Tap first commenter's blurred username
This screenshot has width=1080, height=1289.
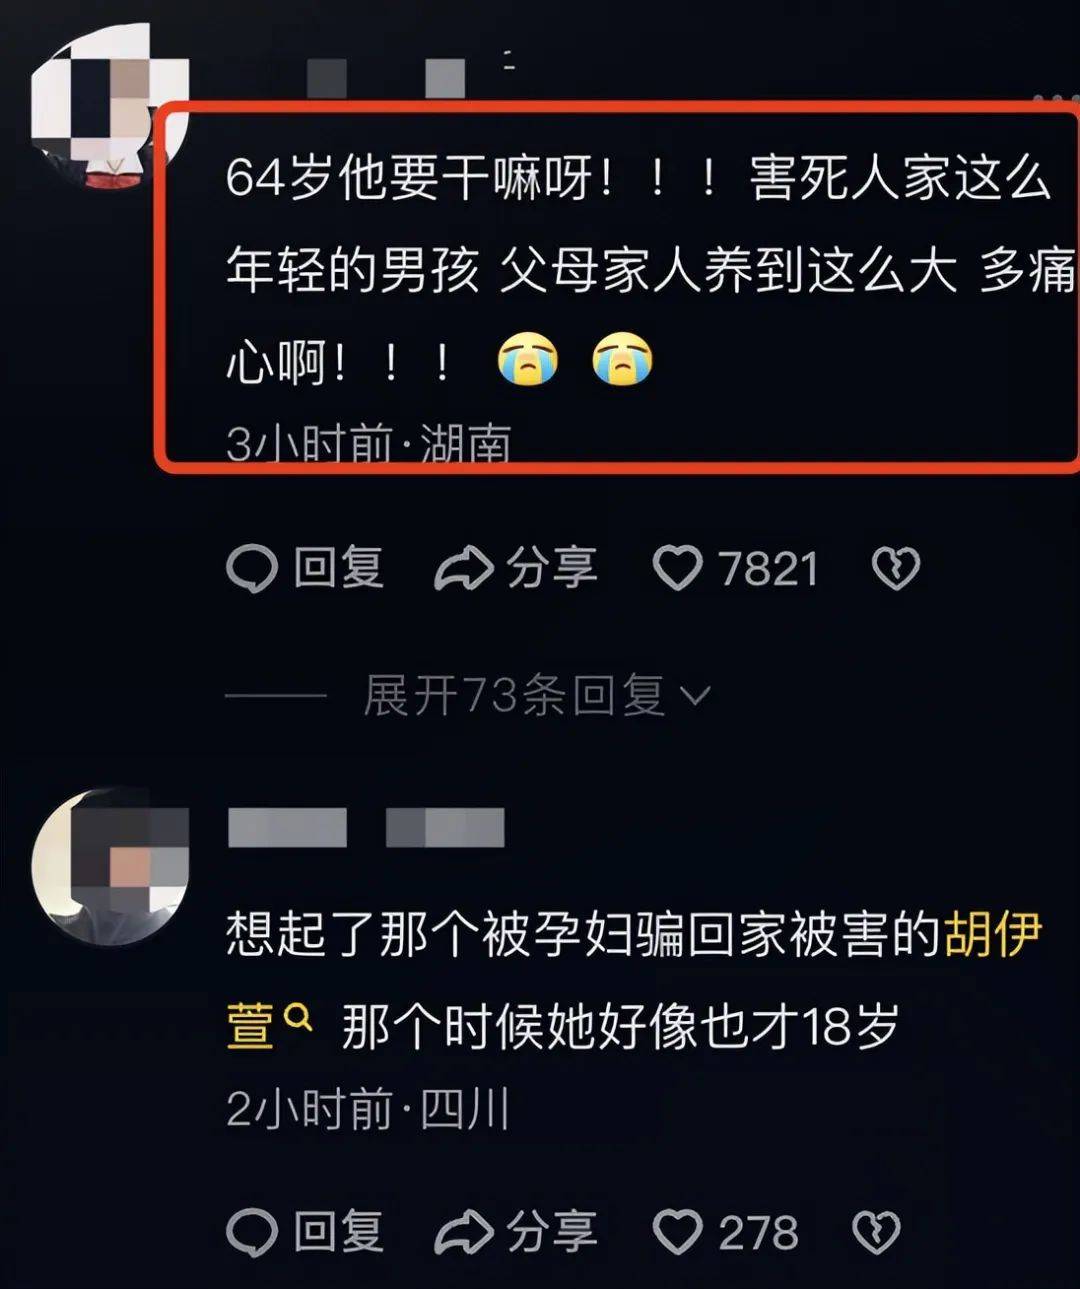pos(385,78)
